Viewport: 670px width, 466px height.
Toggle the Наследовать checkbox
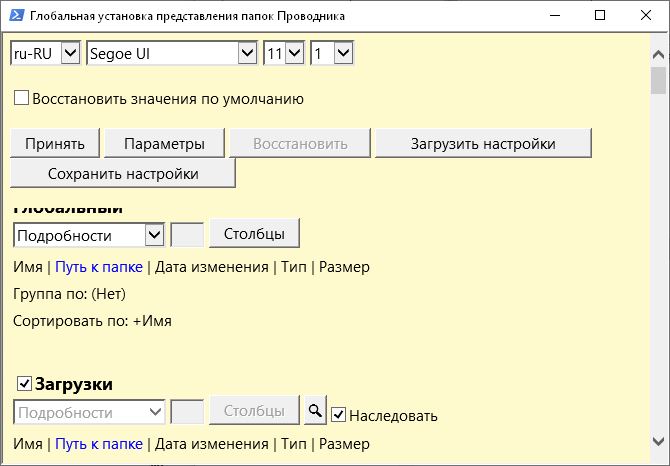[339, 415]
